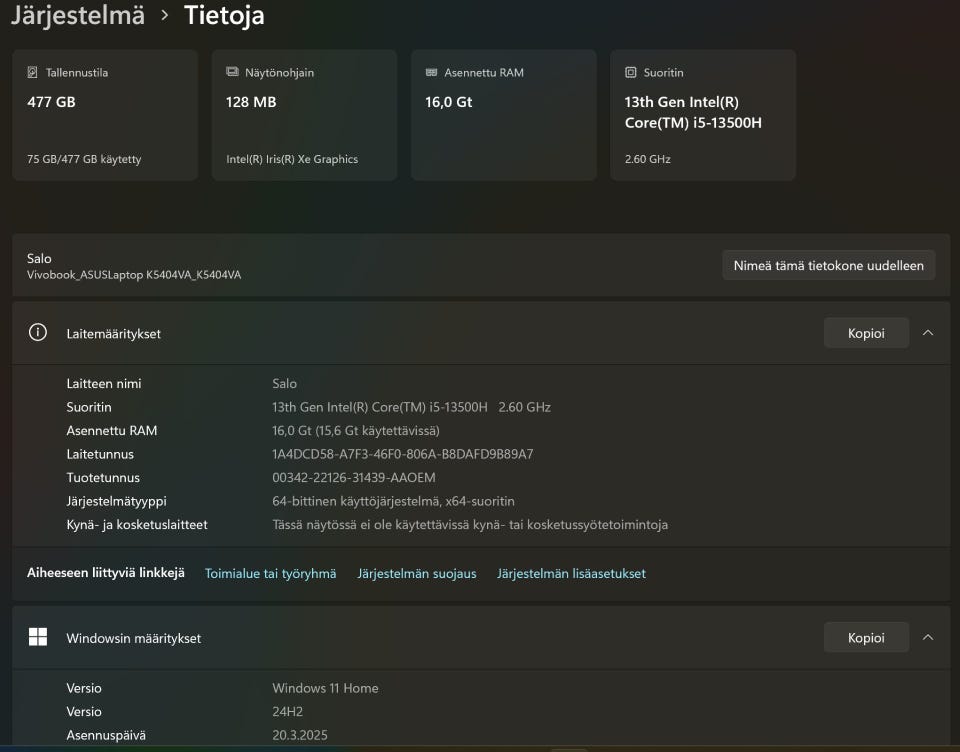
Task: Click the RAM icon beside Asennettu RAM
Action: [x=432, y=72]
